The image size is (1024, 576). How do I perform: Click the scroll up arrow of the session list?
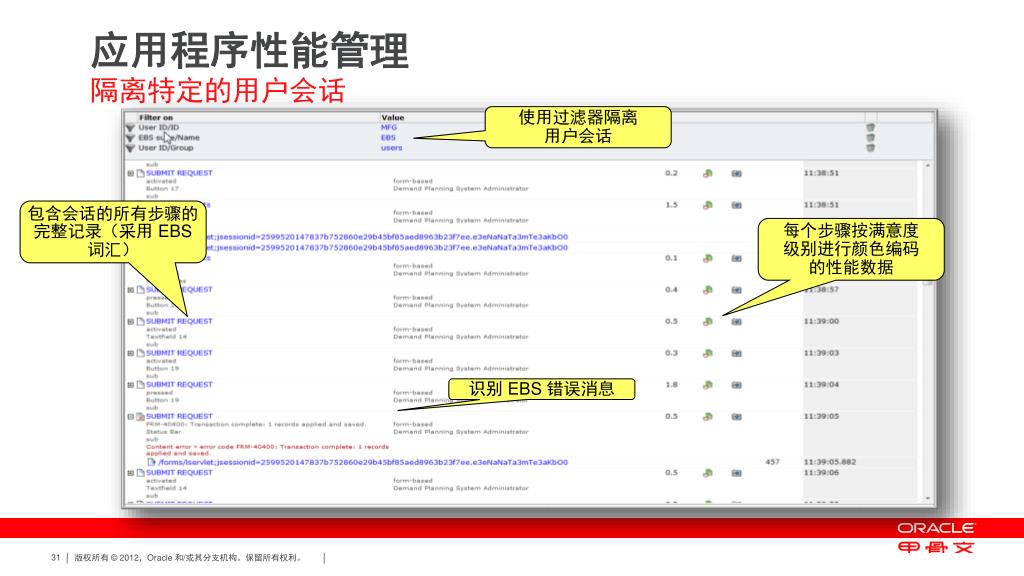pos(928,166)
